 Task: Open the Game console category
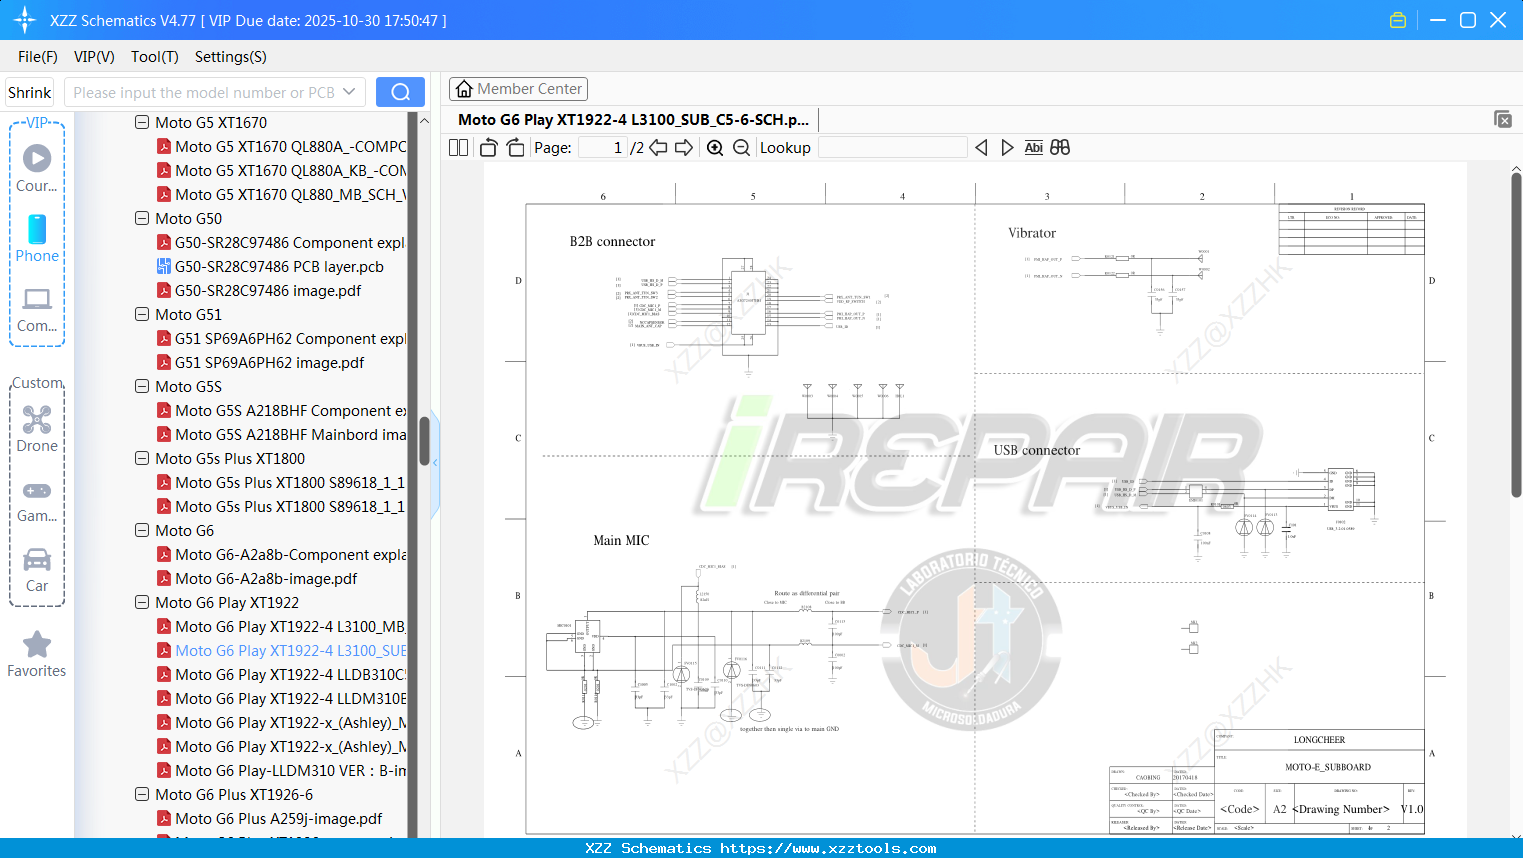tap(37, 500)
